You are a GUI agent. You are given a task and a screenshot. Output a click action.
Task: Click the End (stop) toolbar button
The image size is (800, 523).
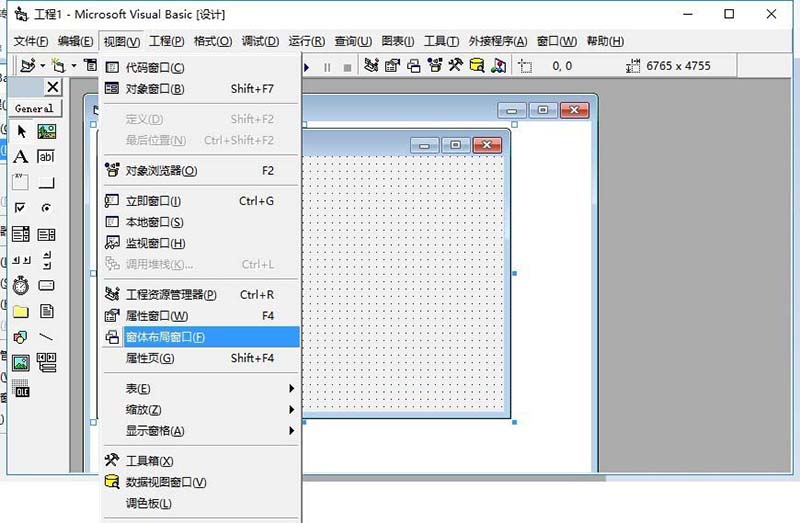tap(347, 67)
